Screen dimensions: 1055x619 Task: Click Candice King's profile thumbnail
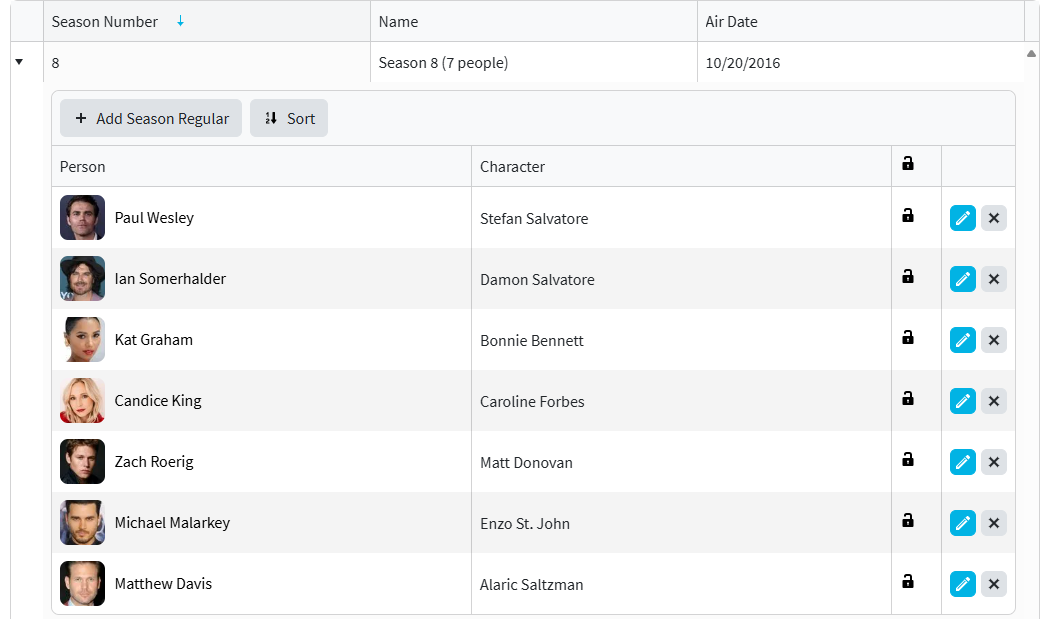tap(82, 401)
